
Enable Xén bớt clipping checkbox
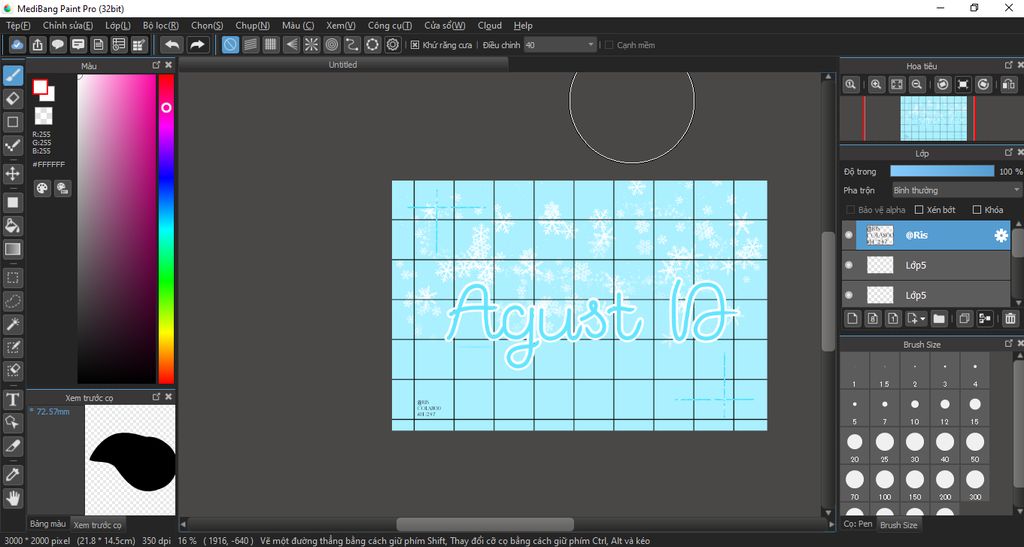tap(919, 210)
